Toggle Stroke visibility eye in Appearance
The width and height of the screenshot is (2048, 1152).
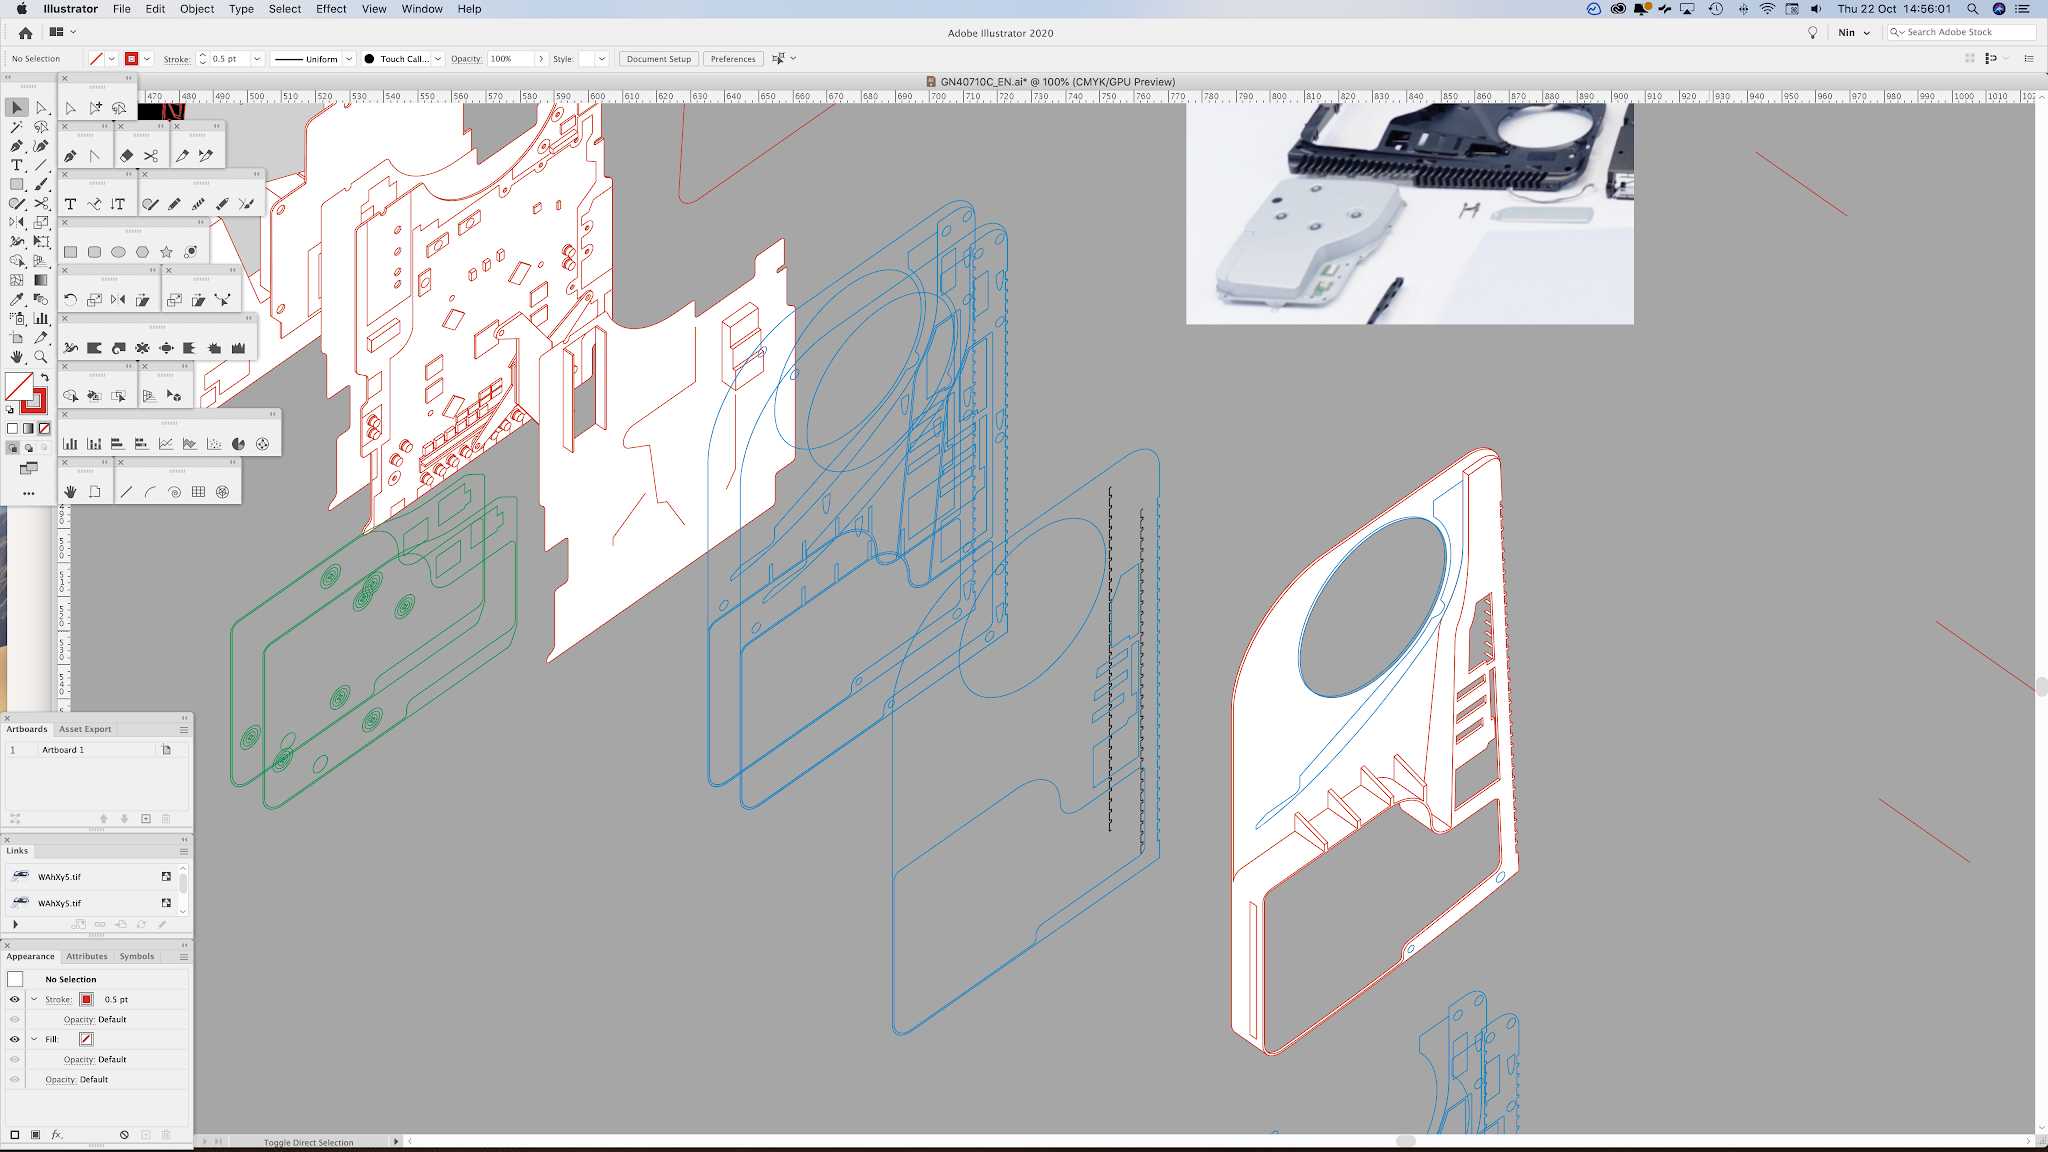pos(14,999)
